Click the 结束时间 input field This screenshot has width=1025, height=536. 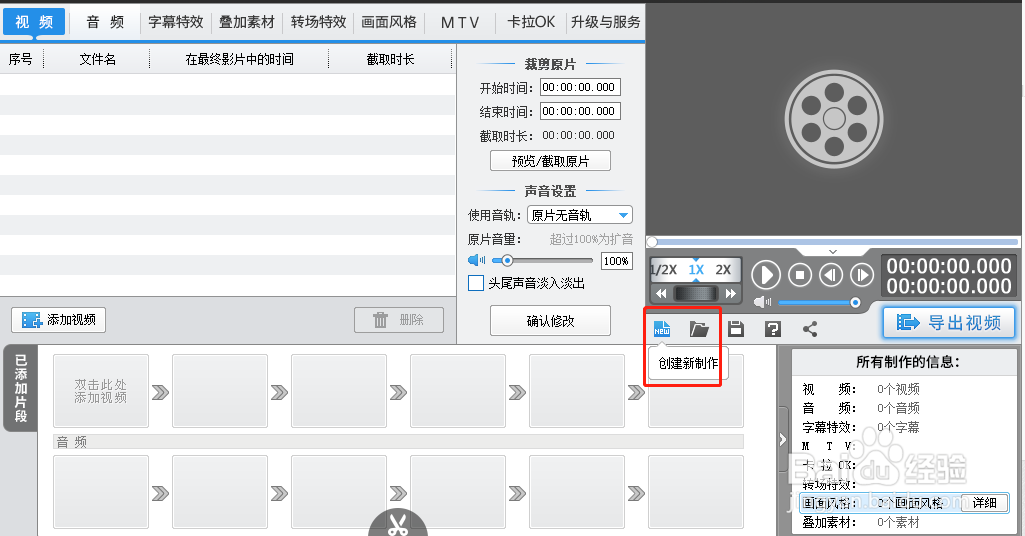click(580, 111)
